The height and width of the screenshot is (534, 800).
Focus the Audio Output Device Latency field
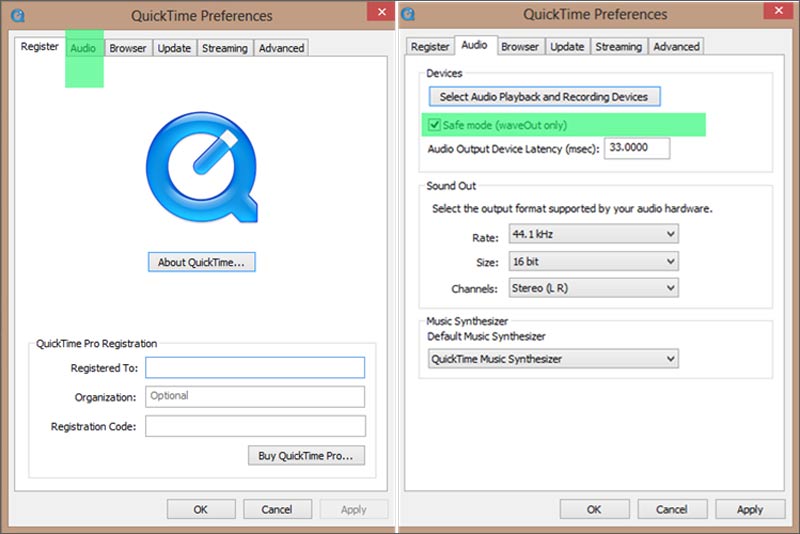pos(636,148)
